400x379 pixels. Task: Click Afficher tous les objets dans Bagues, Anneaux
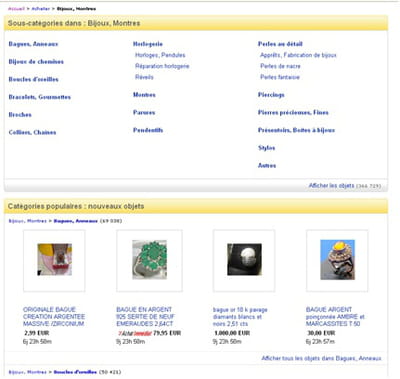[321, 358]
